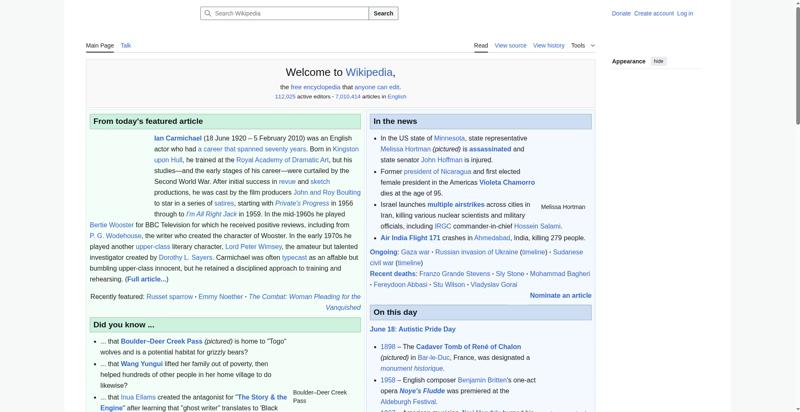The height and width of the screenshot is (412, 800).
Task: Open the Hossein Salami link
Action: tap(537, 226)
